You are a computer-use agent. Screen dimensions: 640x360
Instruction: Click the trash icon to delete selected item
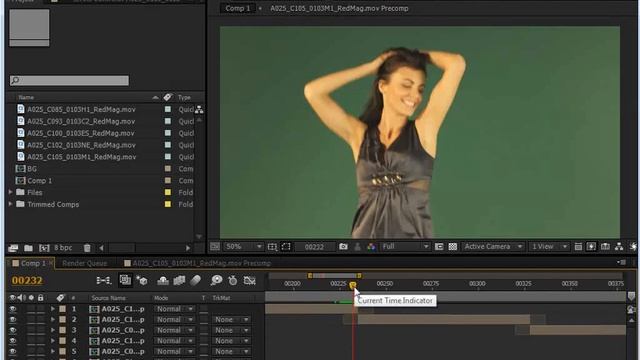(87, 248)
